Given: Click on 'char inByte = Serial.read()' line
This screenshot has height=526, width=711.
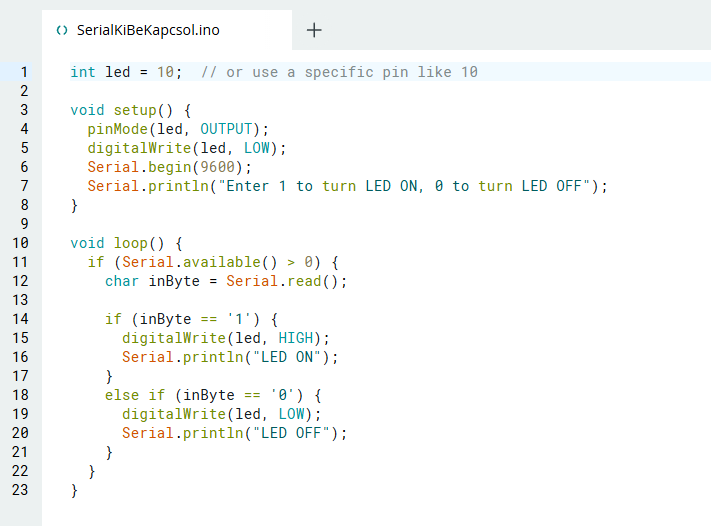Looking at the screenshot, I should click(x=226, y=281).
